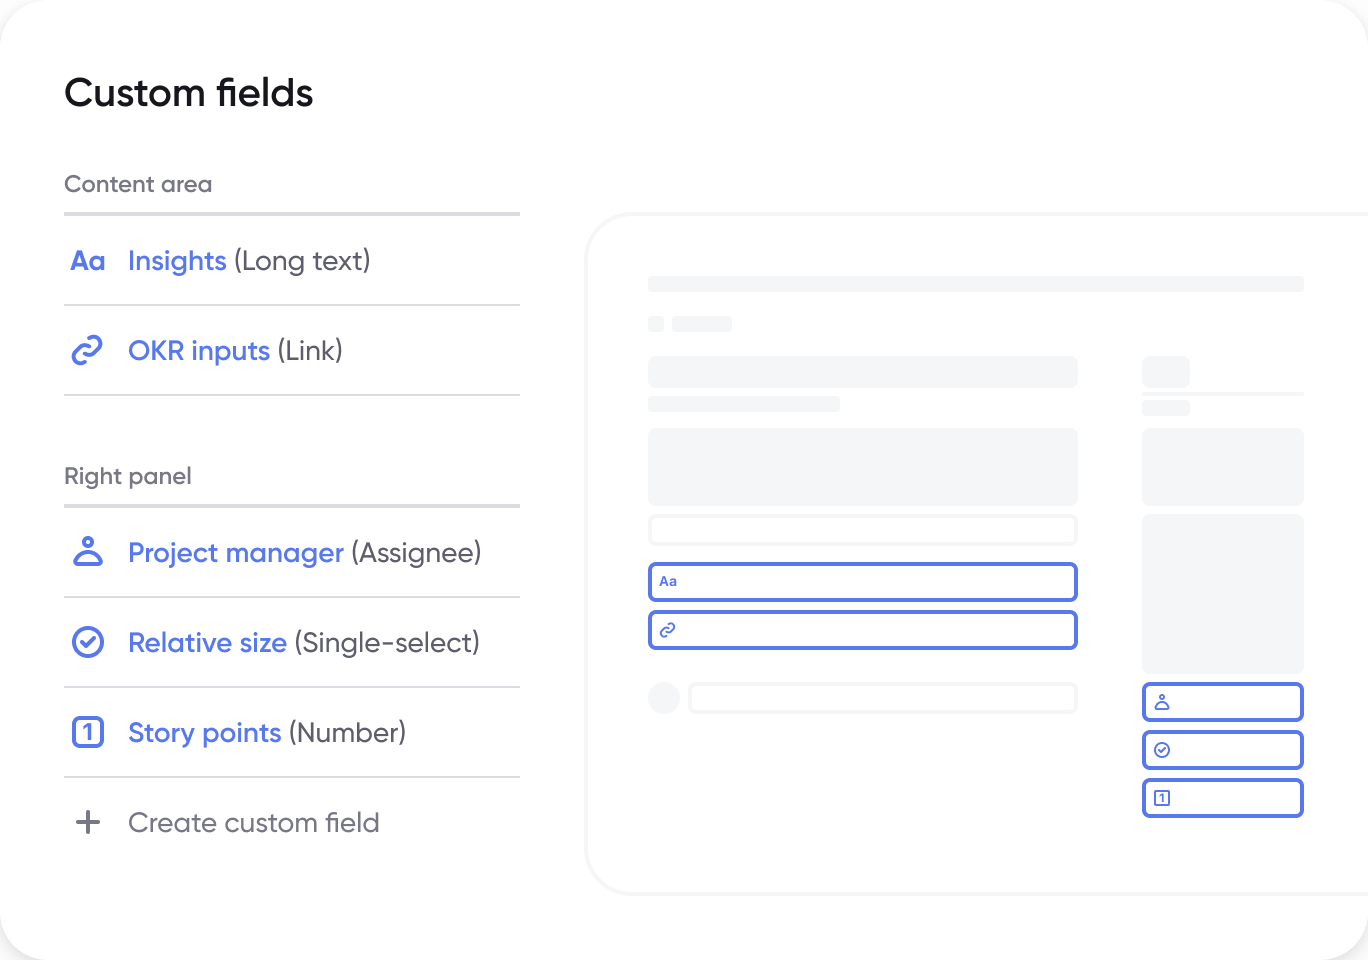Click the checkmark icon in the preview panel
This screenshot has height=960, width=1368.
(x=1162, y=750)
